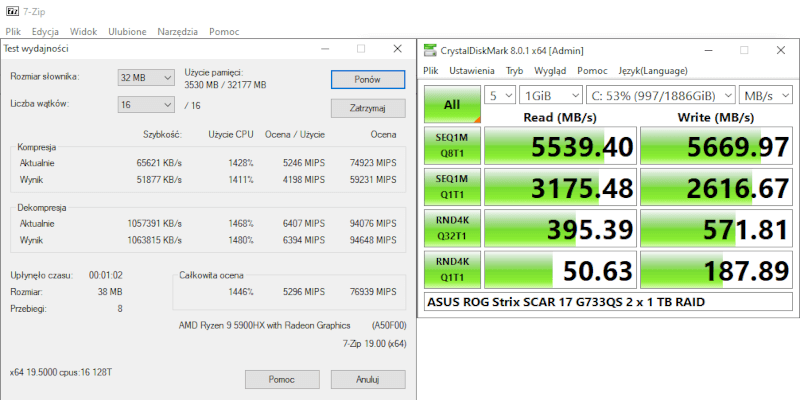Click the 5669.97 write result
This screenshot has width=800, height=400.
[716, 146]
